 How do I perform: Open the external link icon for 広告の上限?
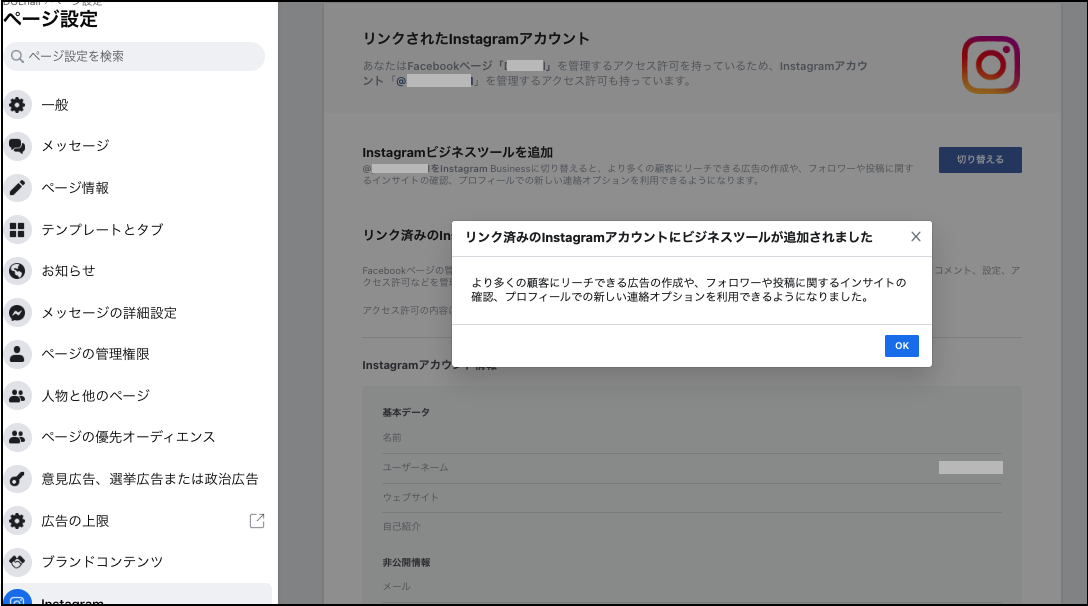click(x=257, y=521)
